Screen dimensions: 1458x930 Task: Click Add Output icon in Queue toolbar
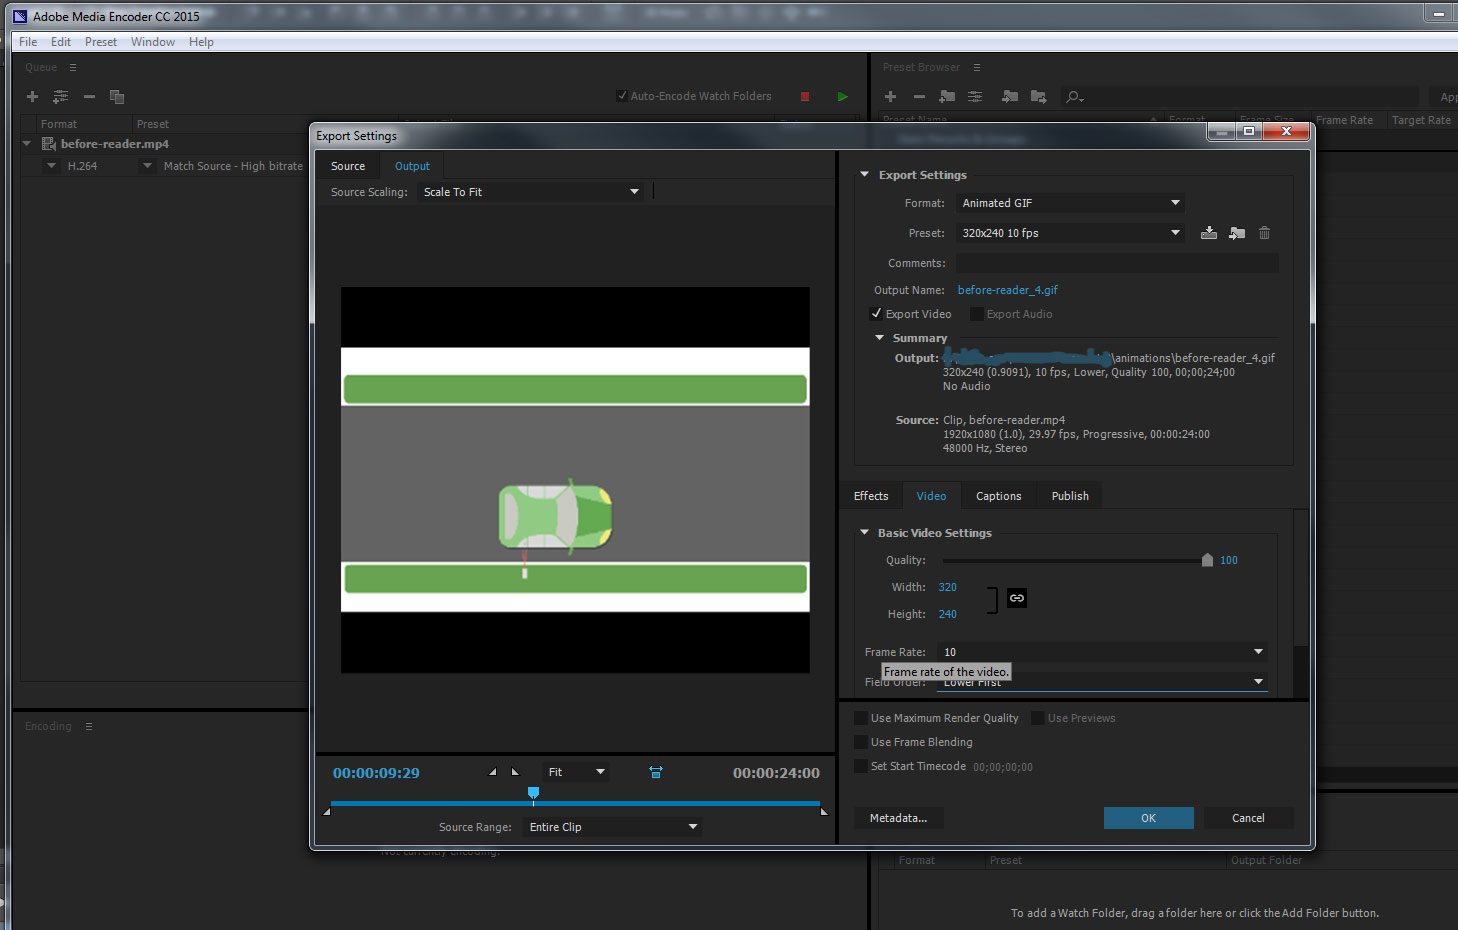[x=61, y=96]
